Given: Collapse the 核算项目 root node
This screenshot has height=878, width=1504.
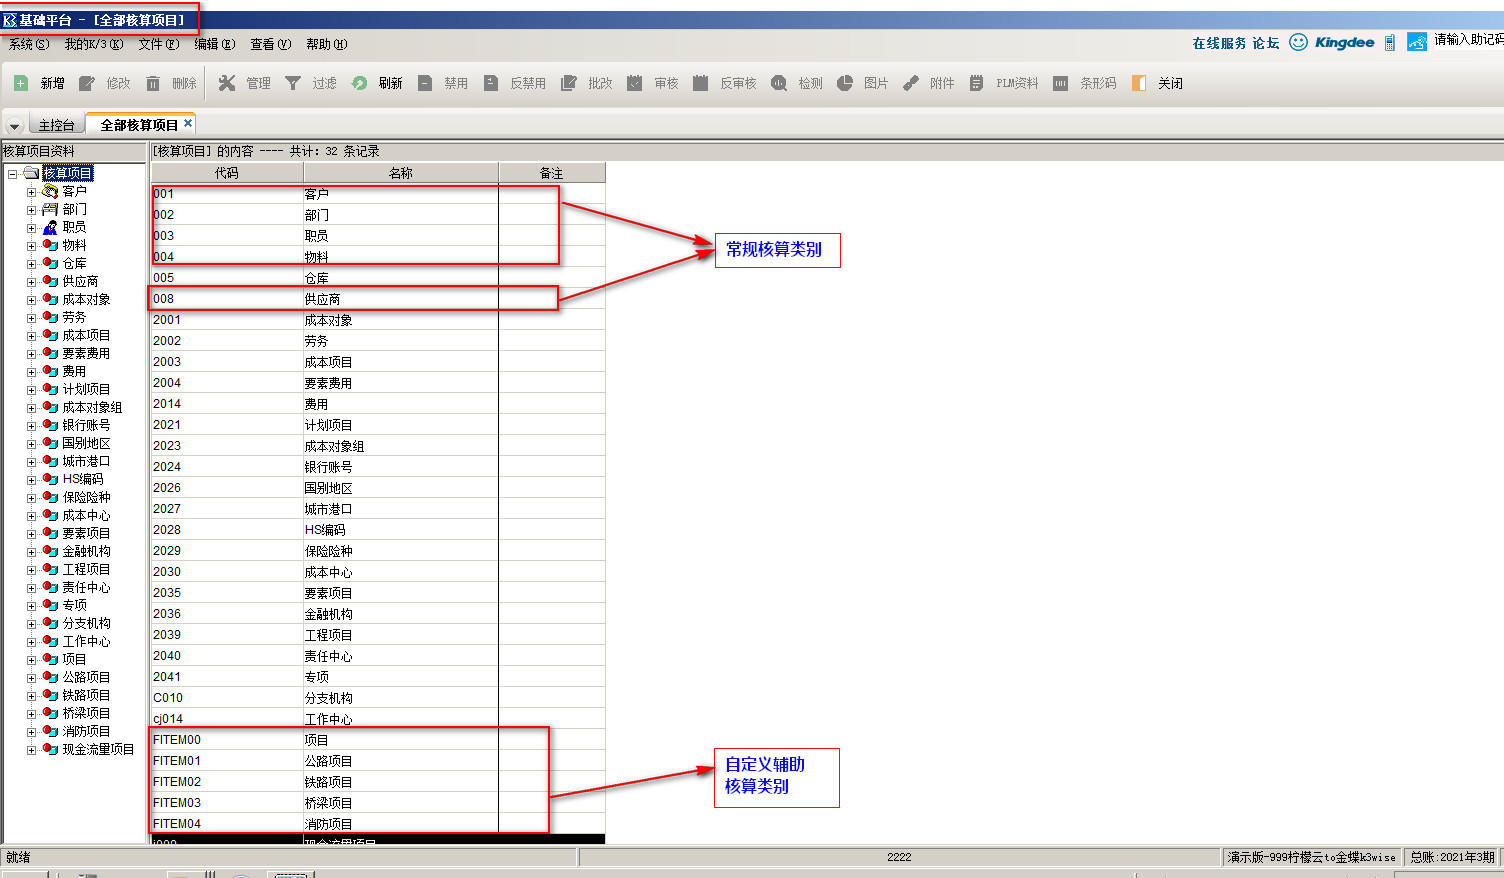Looking at the screenshot, I should click(13, 174).
